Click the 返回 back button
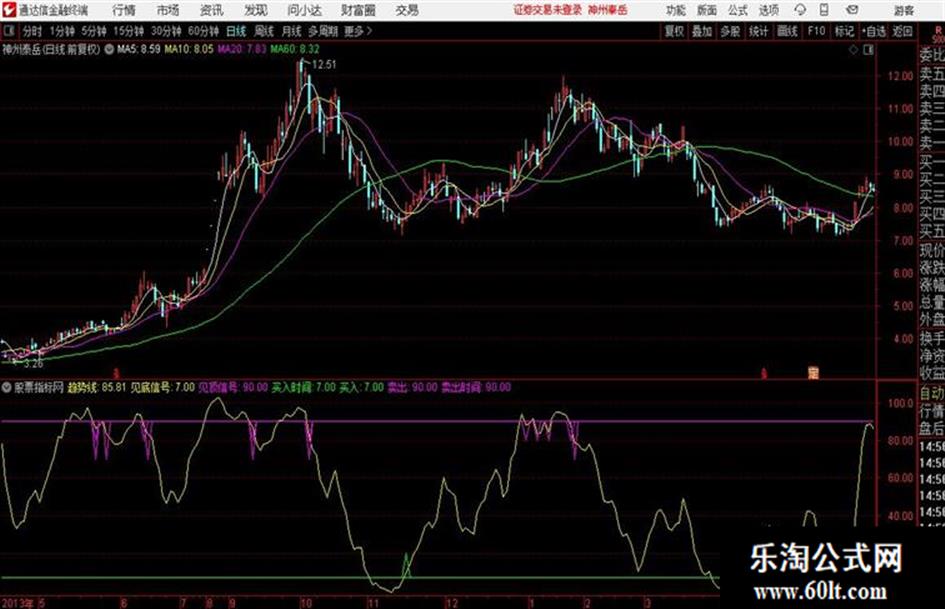Screen dimensions: 945x609 [x=902, y=31]
